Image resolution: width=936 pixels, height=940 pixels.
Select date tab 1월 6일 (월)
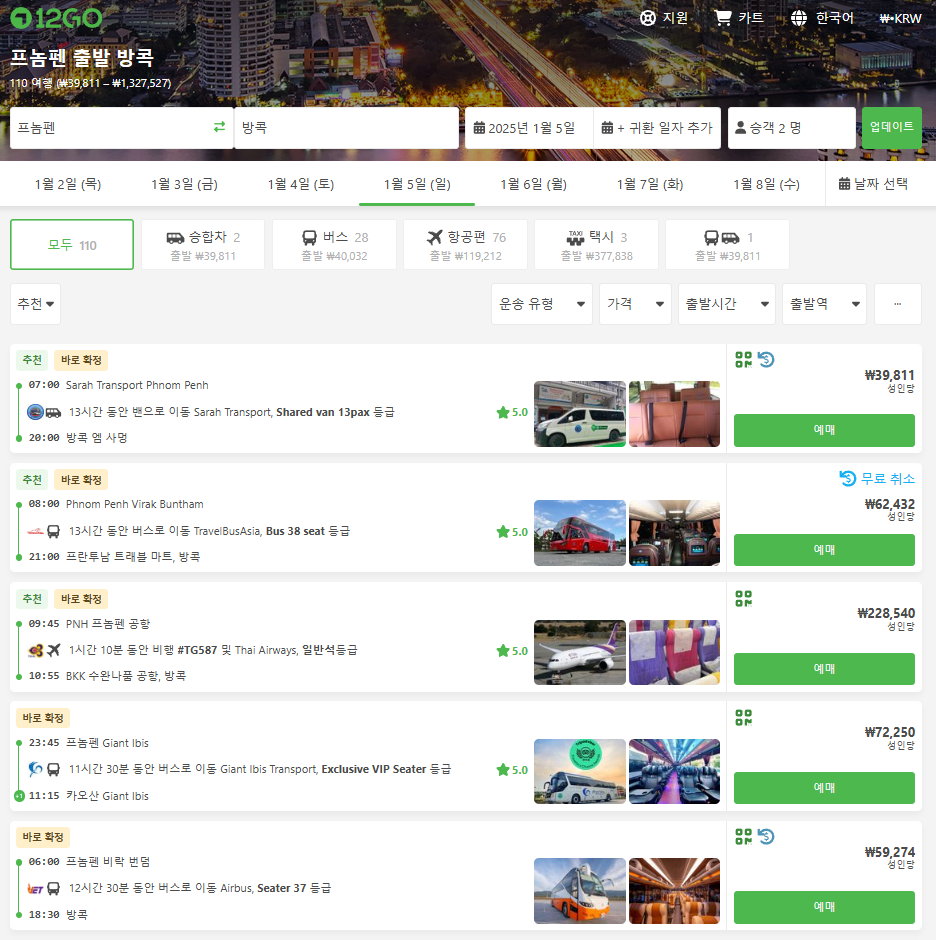coord(534,184)
